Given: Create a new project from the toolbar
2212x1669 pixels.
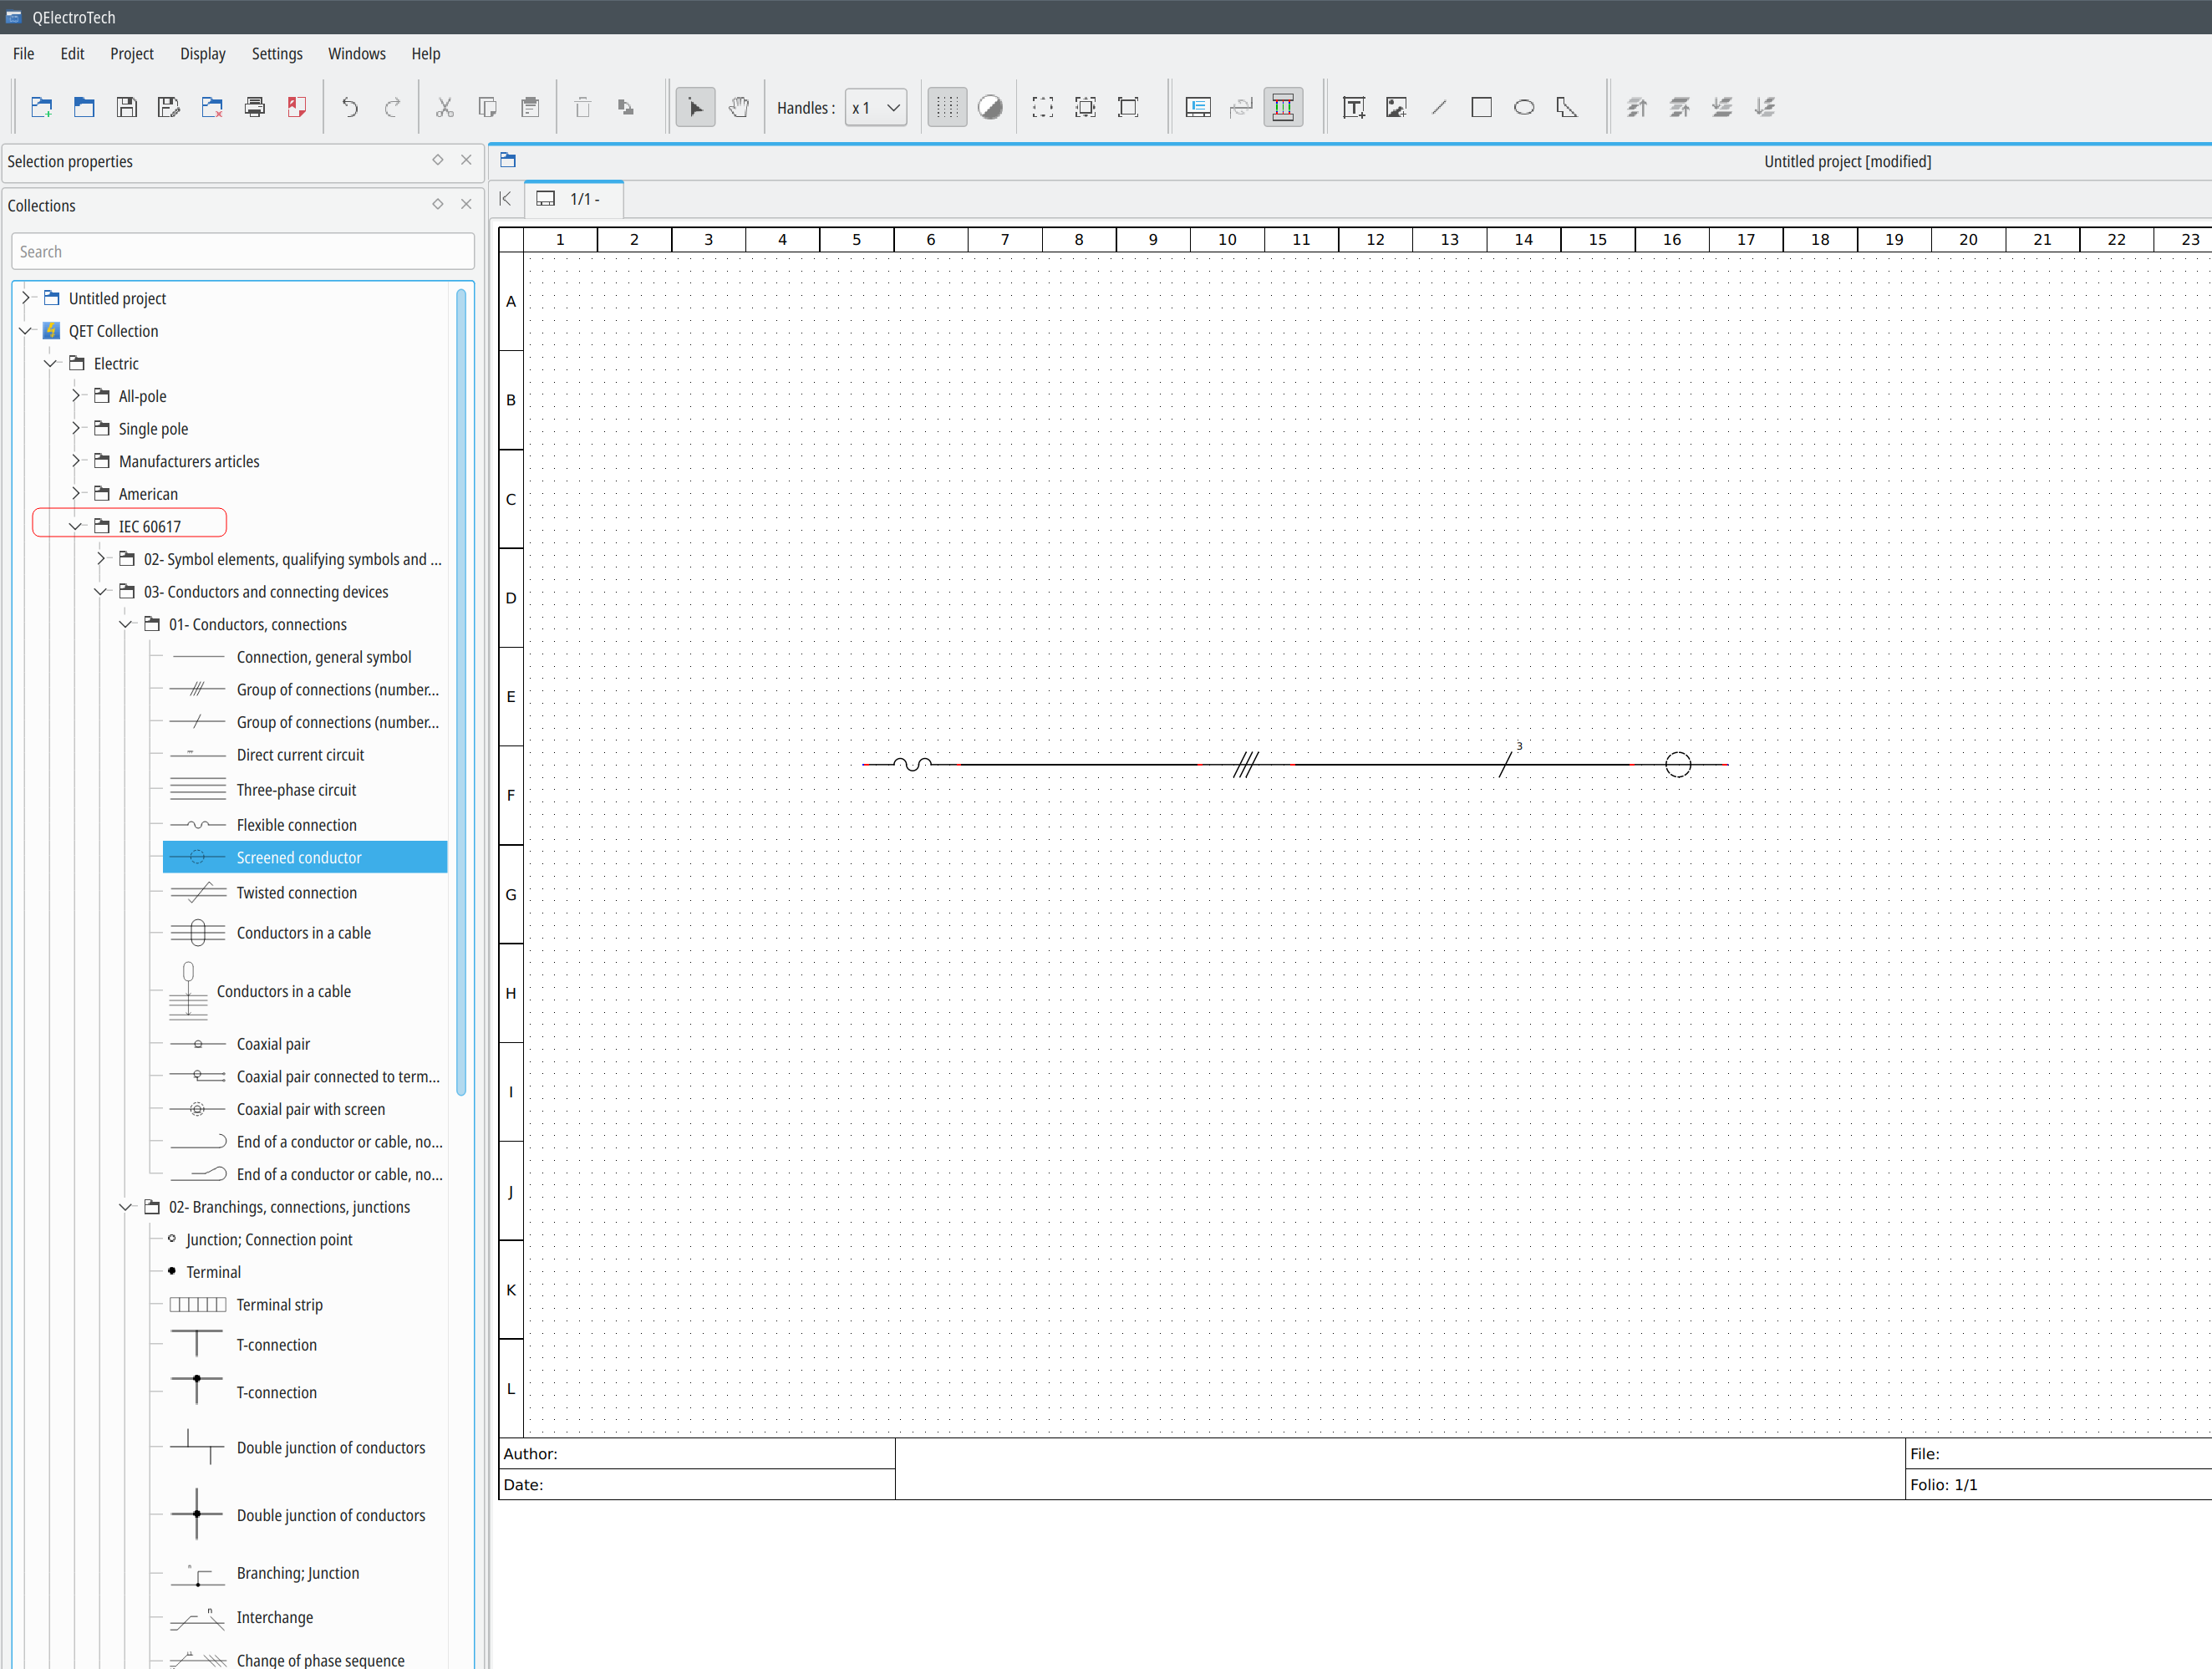Looking at the screenshot, I should (41, 107).
